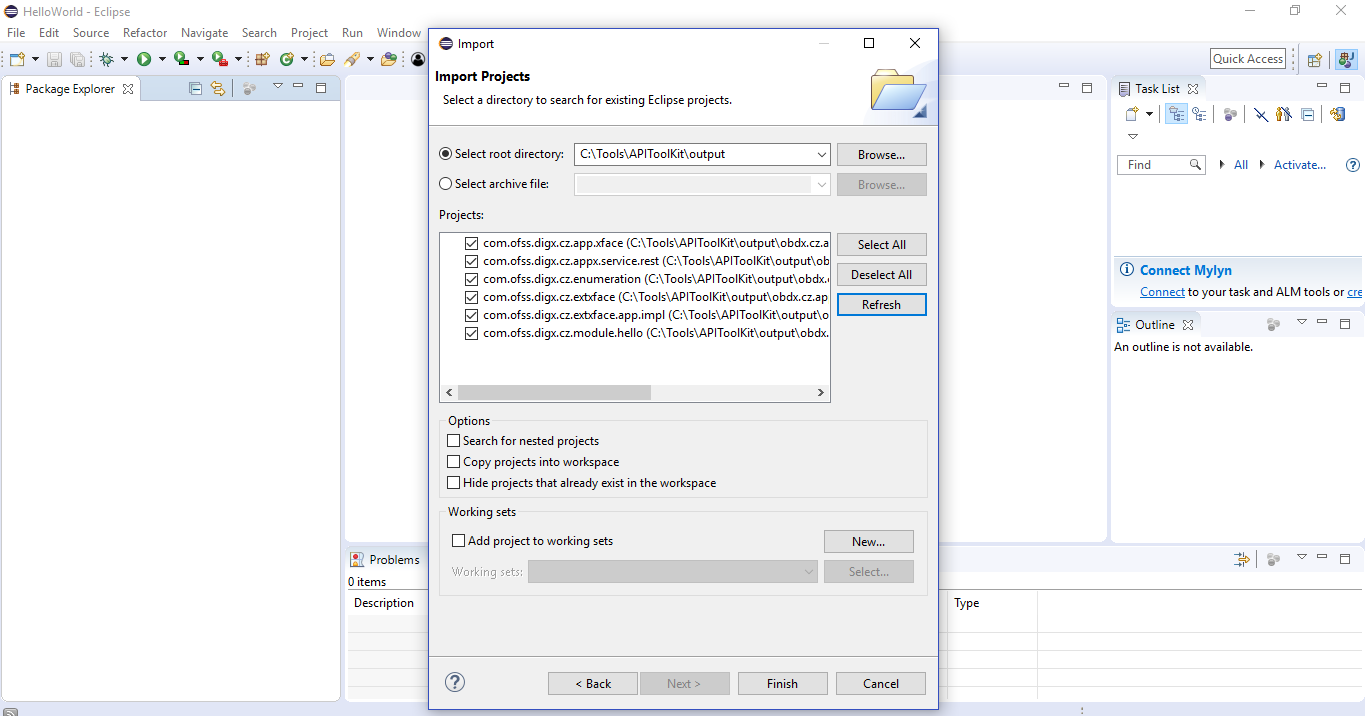Viewport: 1365px width, 716px height.
Task: Open the New wizard dropdown arrow
Action: click(x=36, y=60)
